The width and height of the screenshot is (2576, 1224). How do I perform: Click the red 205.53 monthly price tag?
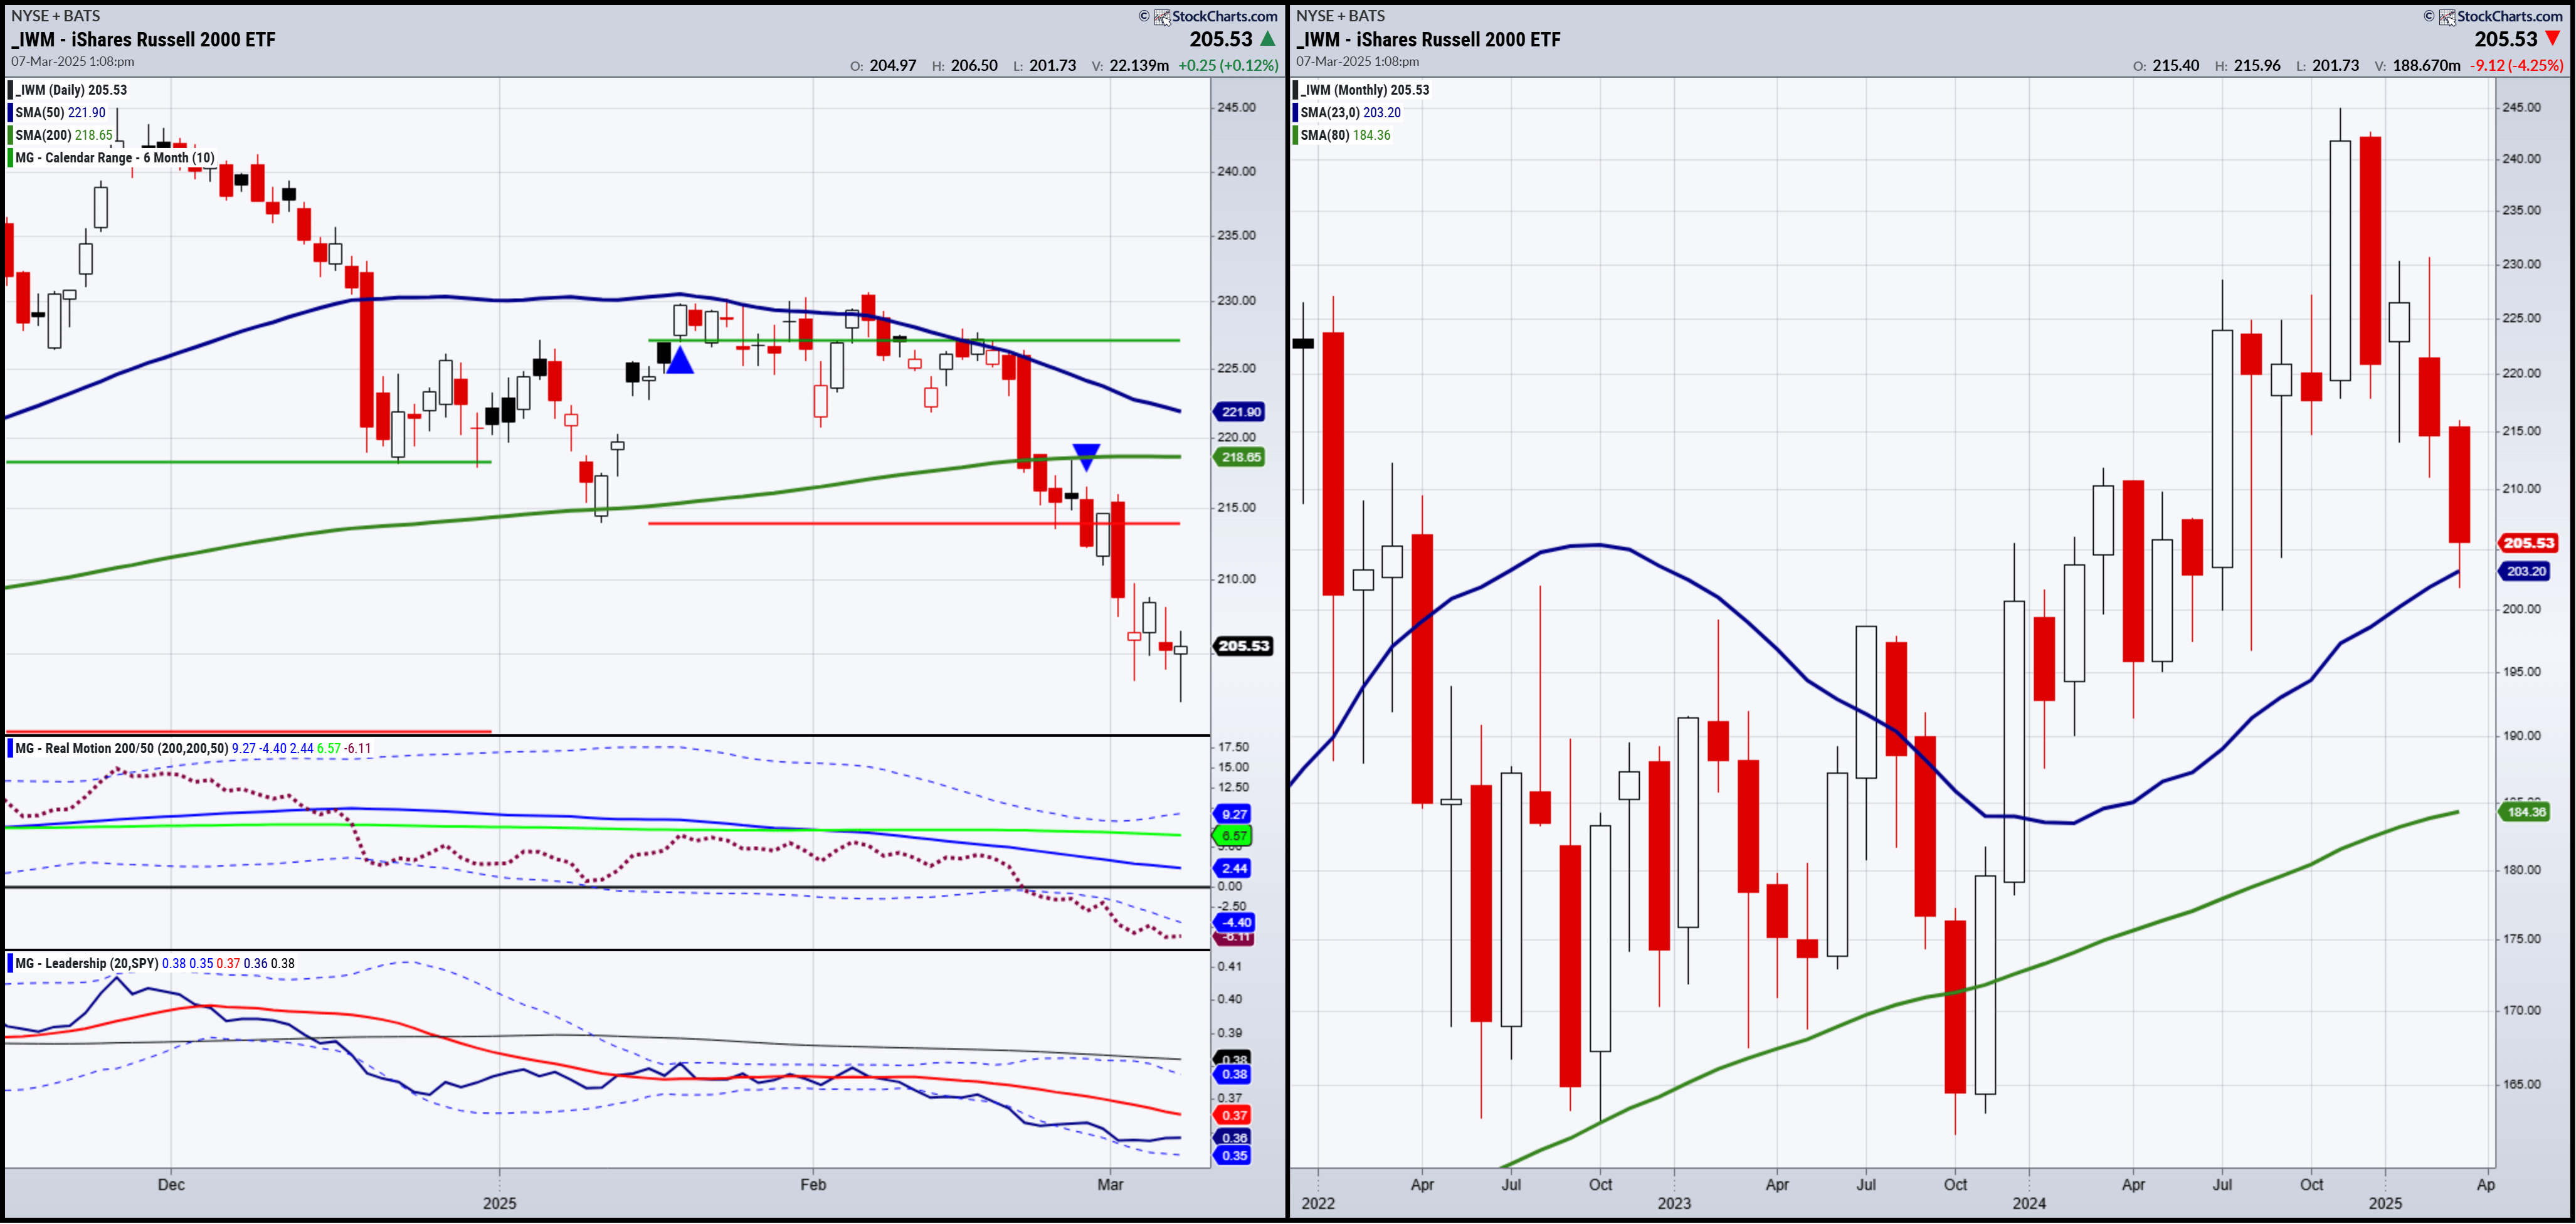2528,543
